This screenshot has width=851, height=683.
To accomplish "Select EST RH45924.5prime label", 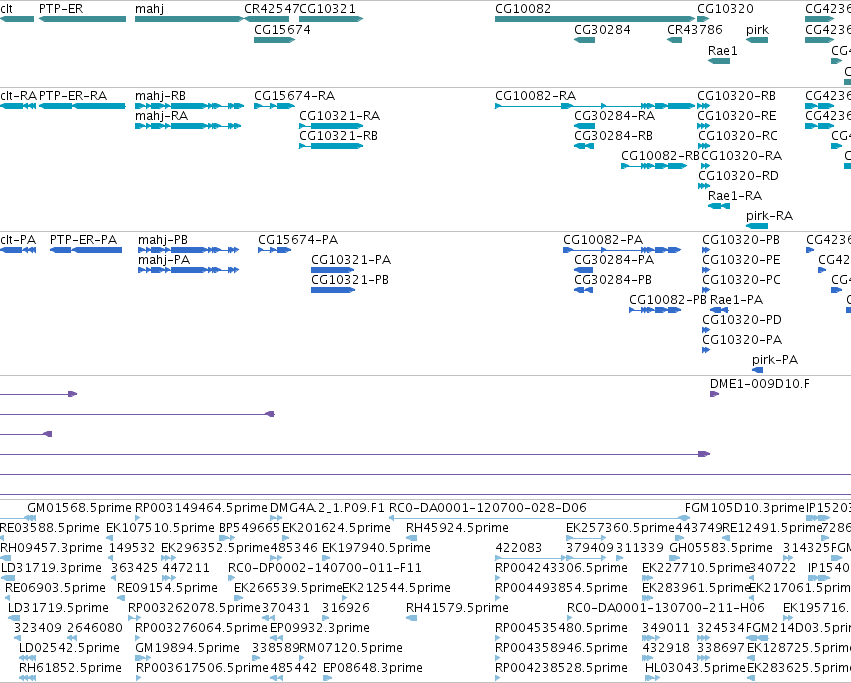I will (x=457, y=528).
